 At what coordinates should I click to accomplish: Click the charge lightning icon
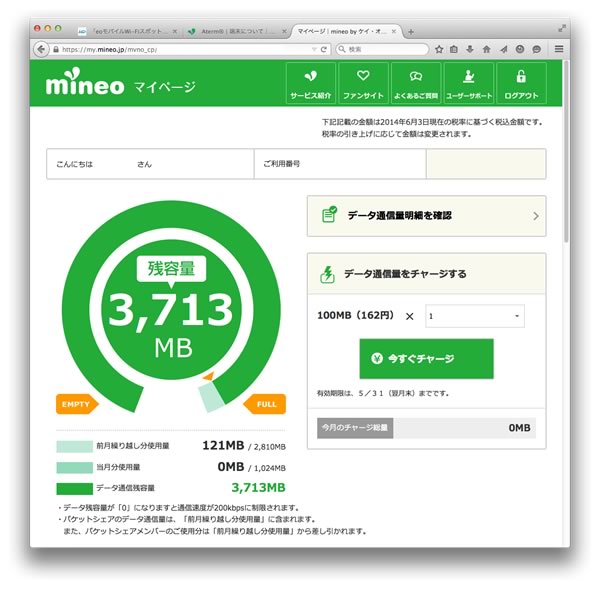[x=327, y=274]
